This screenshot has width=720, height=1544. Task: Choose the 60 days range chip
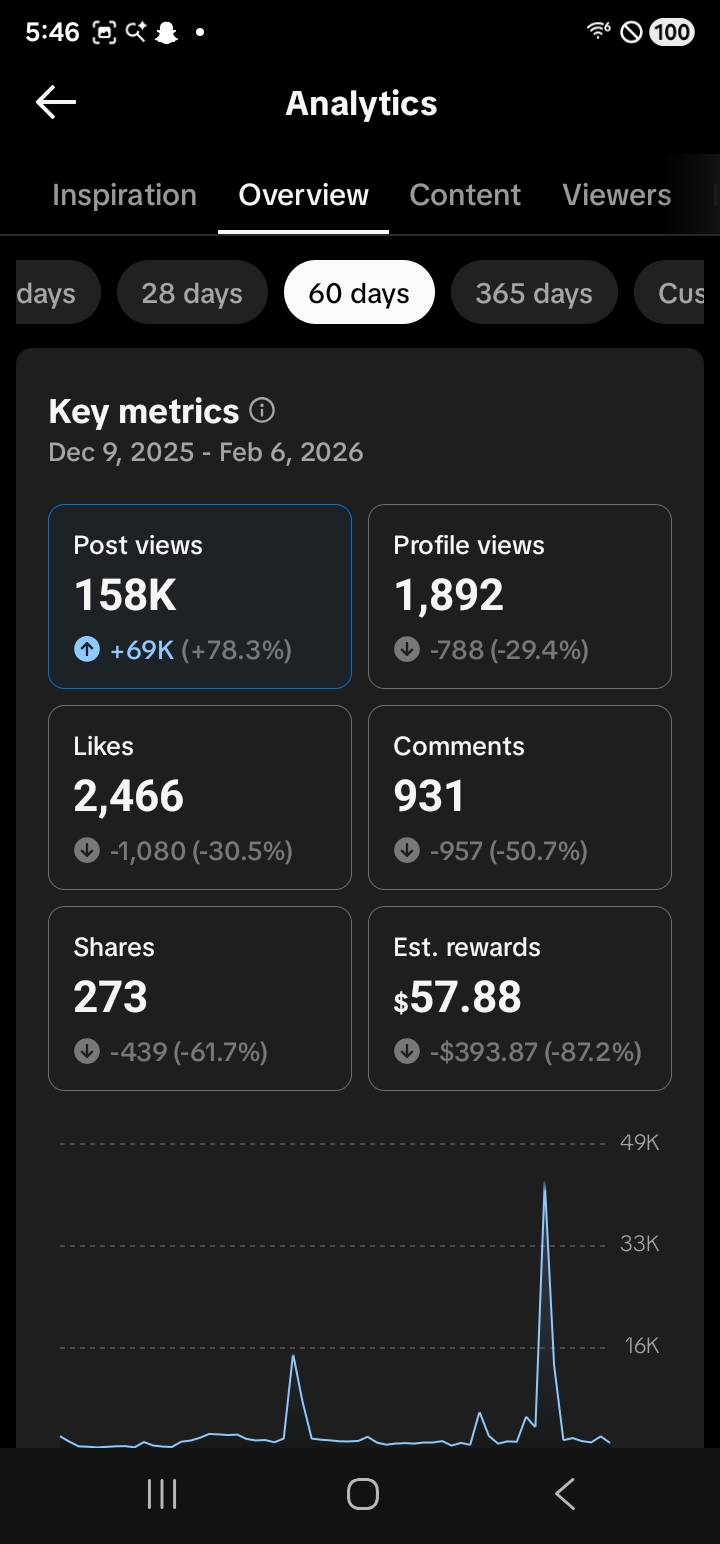pos(359,293)
